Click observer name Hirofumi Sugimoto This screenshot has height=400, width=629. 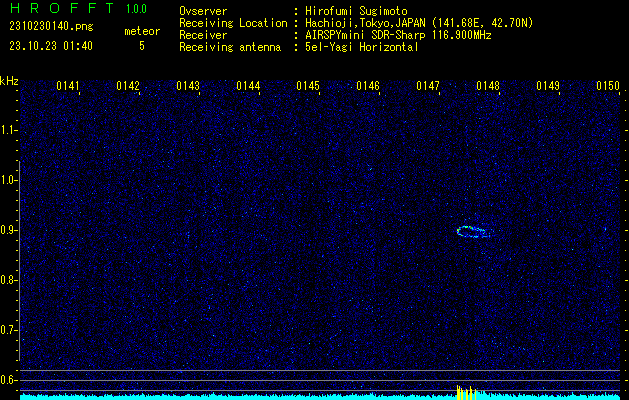tap(356, 11)
